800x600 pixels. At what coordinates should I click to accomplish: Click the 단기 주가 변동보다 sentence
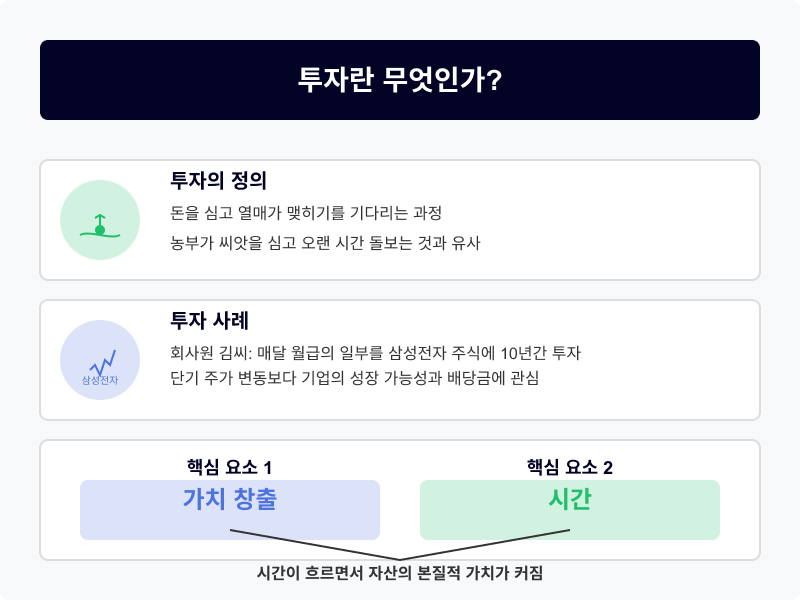click(x=355, y=378)
